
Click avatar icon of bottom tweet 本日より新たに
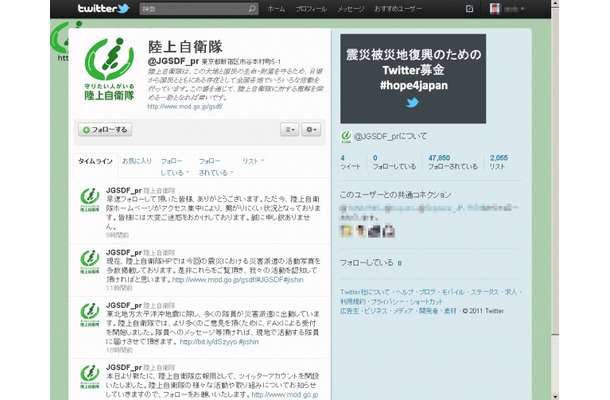(x=90, y=377)
